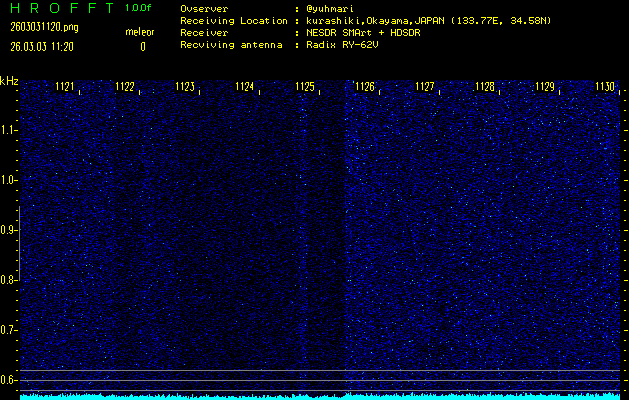
Task: Click the 1.0 kHz axis label
Action: [x=7, y=180]
